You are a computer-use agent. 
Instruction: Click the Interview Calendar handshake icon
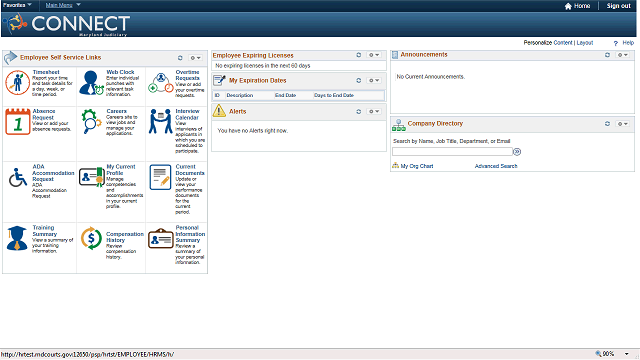tap(161, 121)
